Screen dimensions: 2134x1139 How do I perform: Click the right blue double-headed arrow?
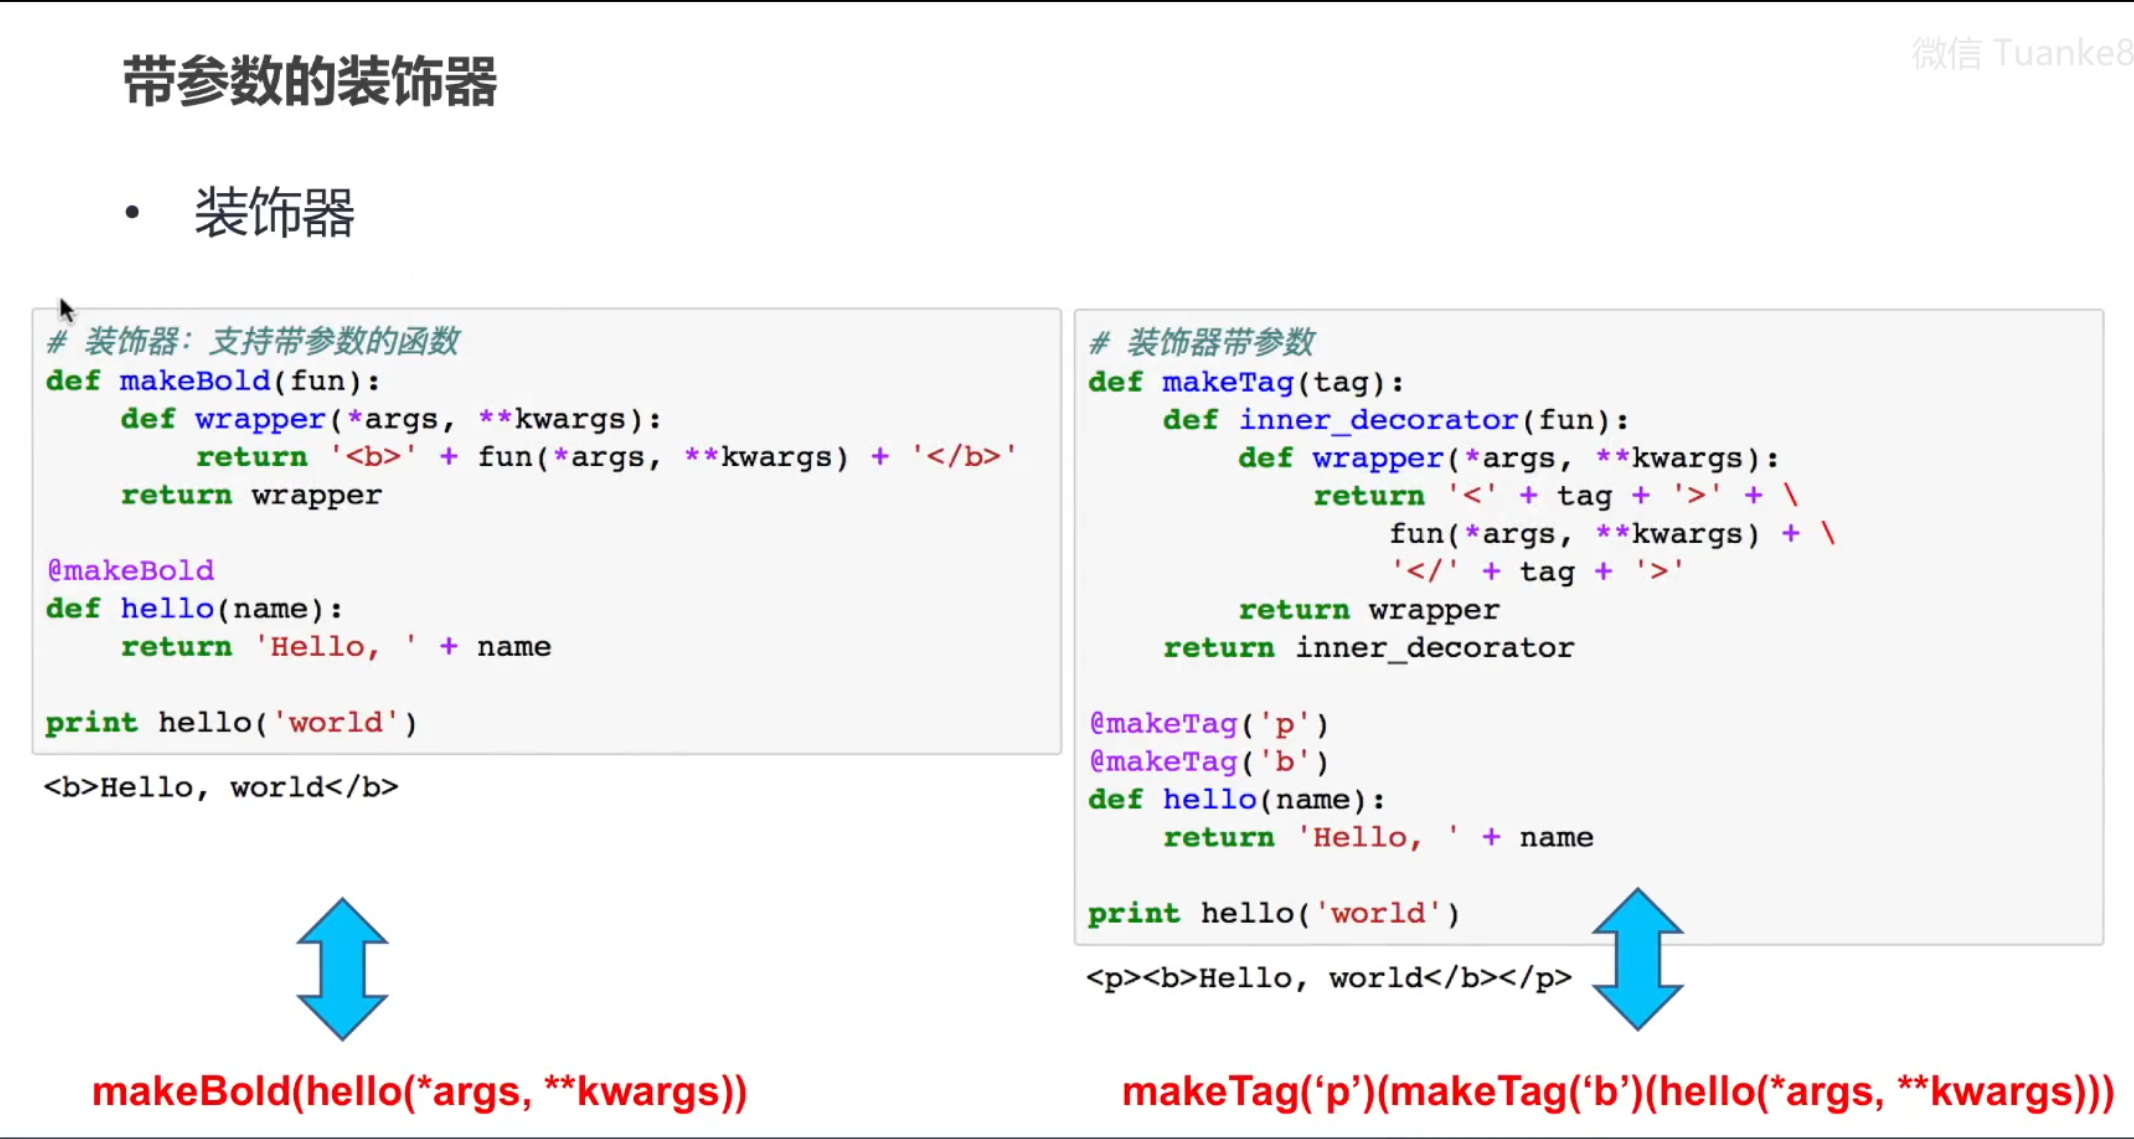(x=1637, y=959)
